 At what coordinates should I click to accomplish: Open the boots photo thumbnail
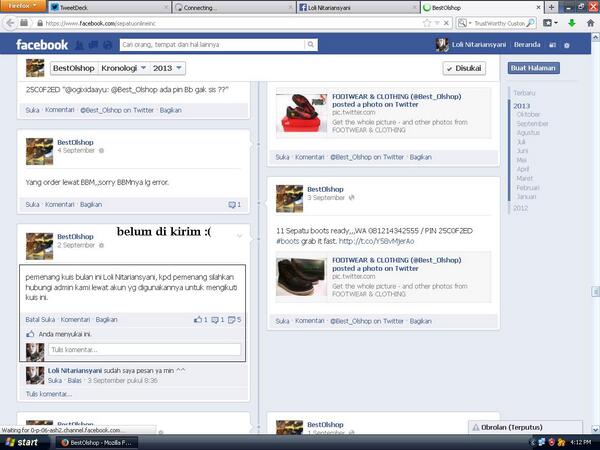click(x=302, y=277)
